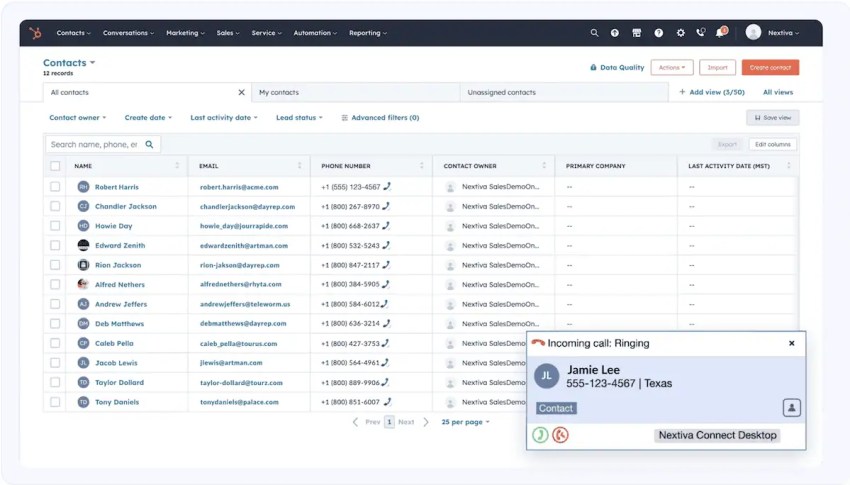Close the incoming call popup
Screen dimensions: 850x485
(x=791, y=343)
